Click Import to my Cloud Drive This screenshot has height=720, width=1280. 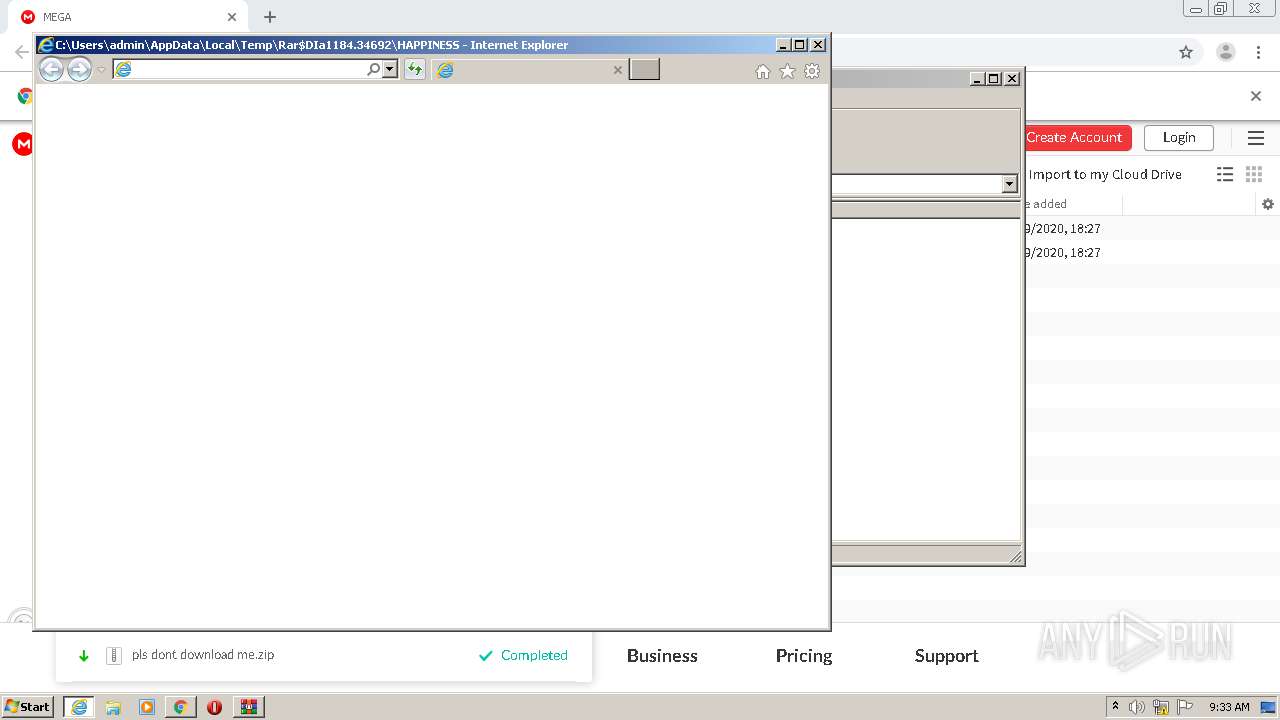click(1105, 174)
